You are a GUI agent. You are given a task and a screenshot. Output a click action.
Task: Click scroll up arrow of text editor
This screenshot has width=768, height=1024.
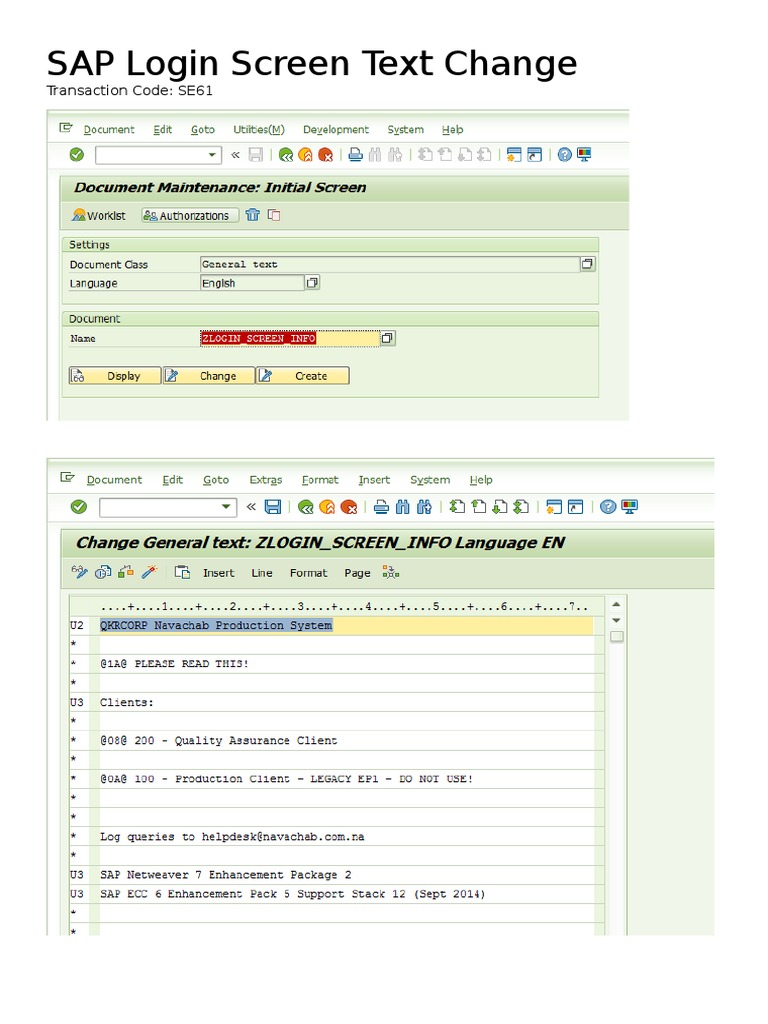[616, 605]
